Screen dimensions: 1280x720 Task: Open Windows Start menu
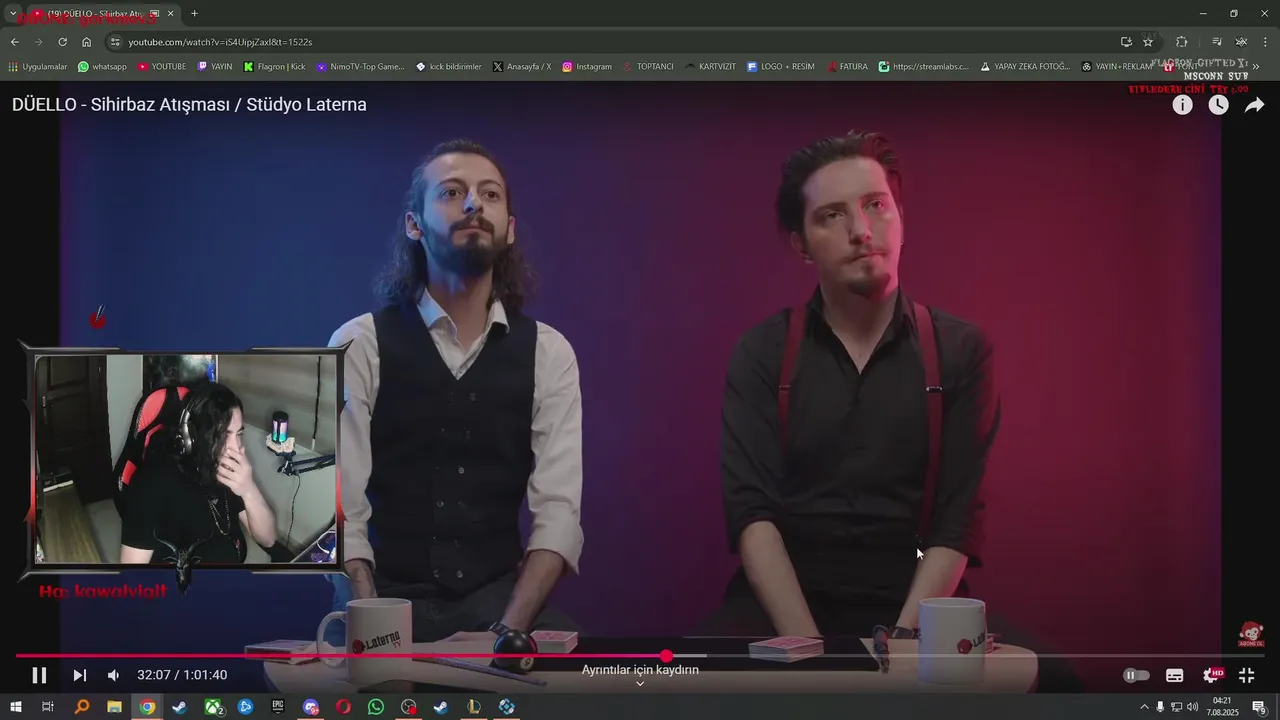[x=15, y=707]
